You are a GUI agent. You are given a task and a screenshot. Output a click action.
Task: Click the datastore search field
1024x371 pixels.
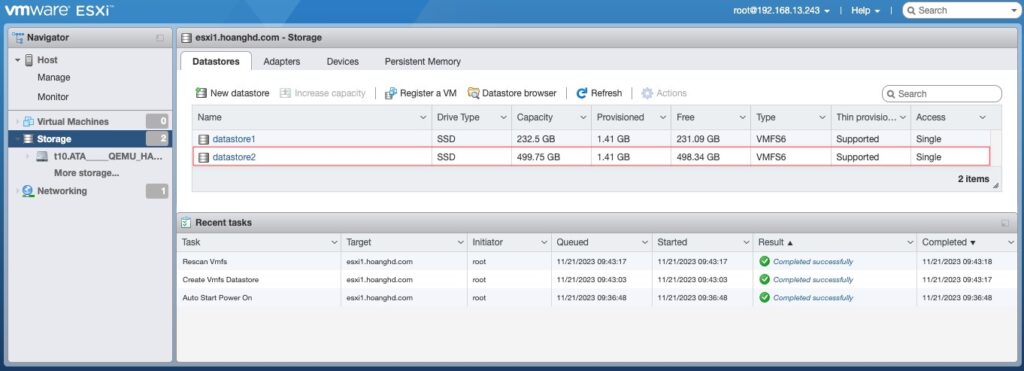click(x=942, y=93)
